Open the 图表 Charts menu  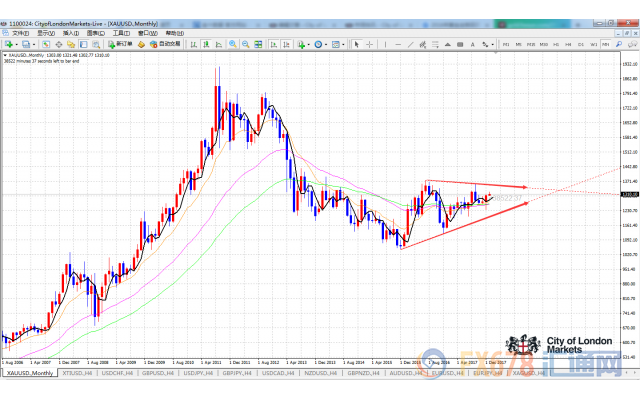tap(96, 33)
